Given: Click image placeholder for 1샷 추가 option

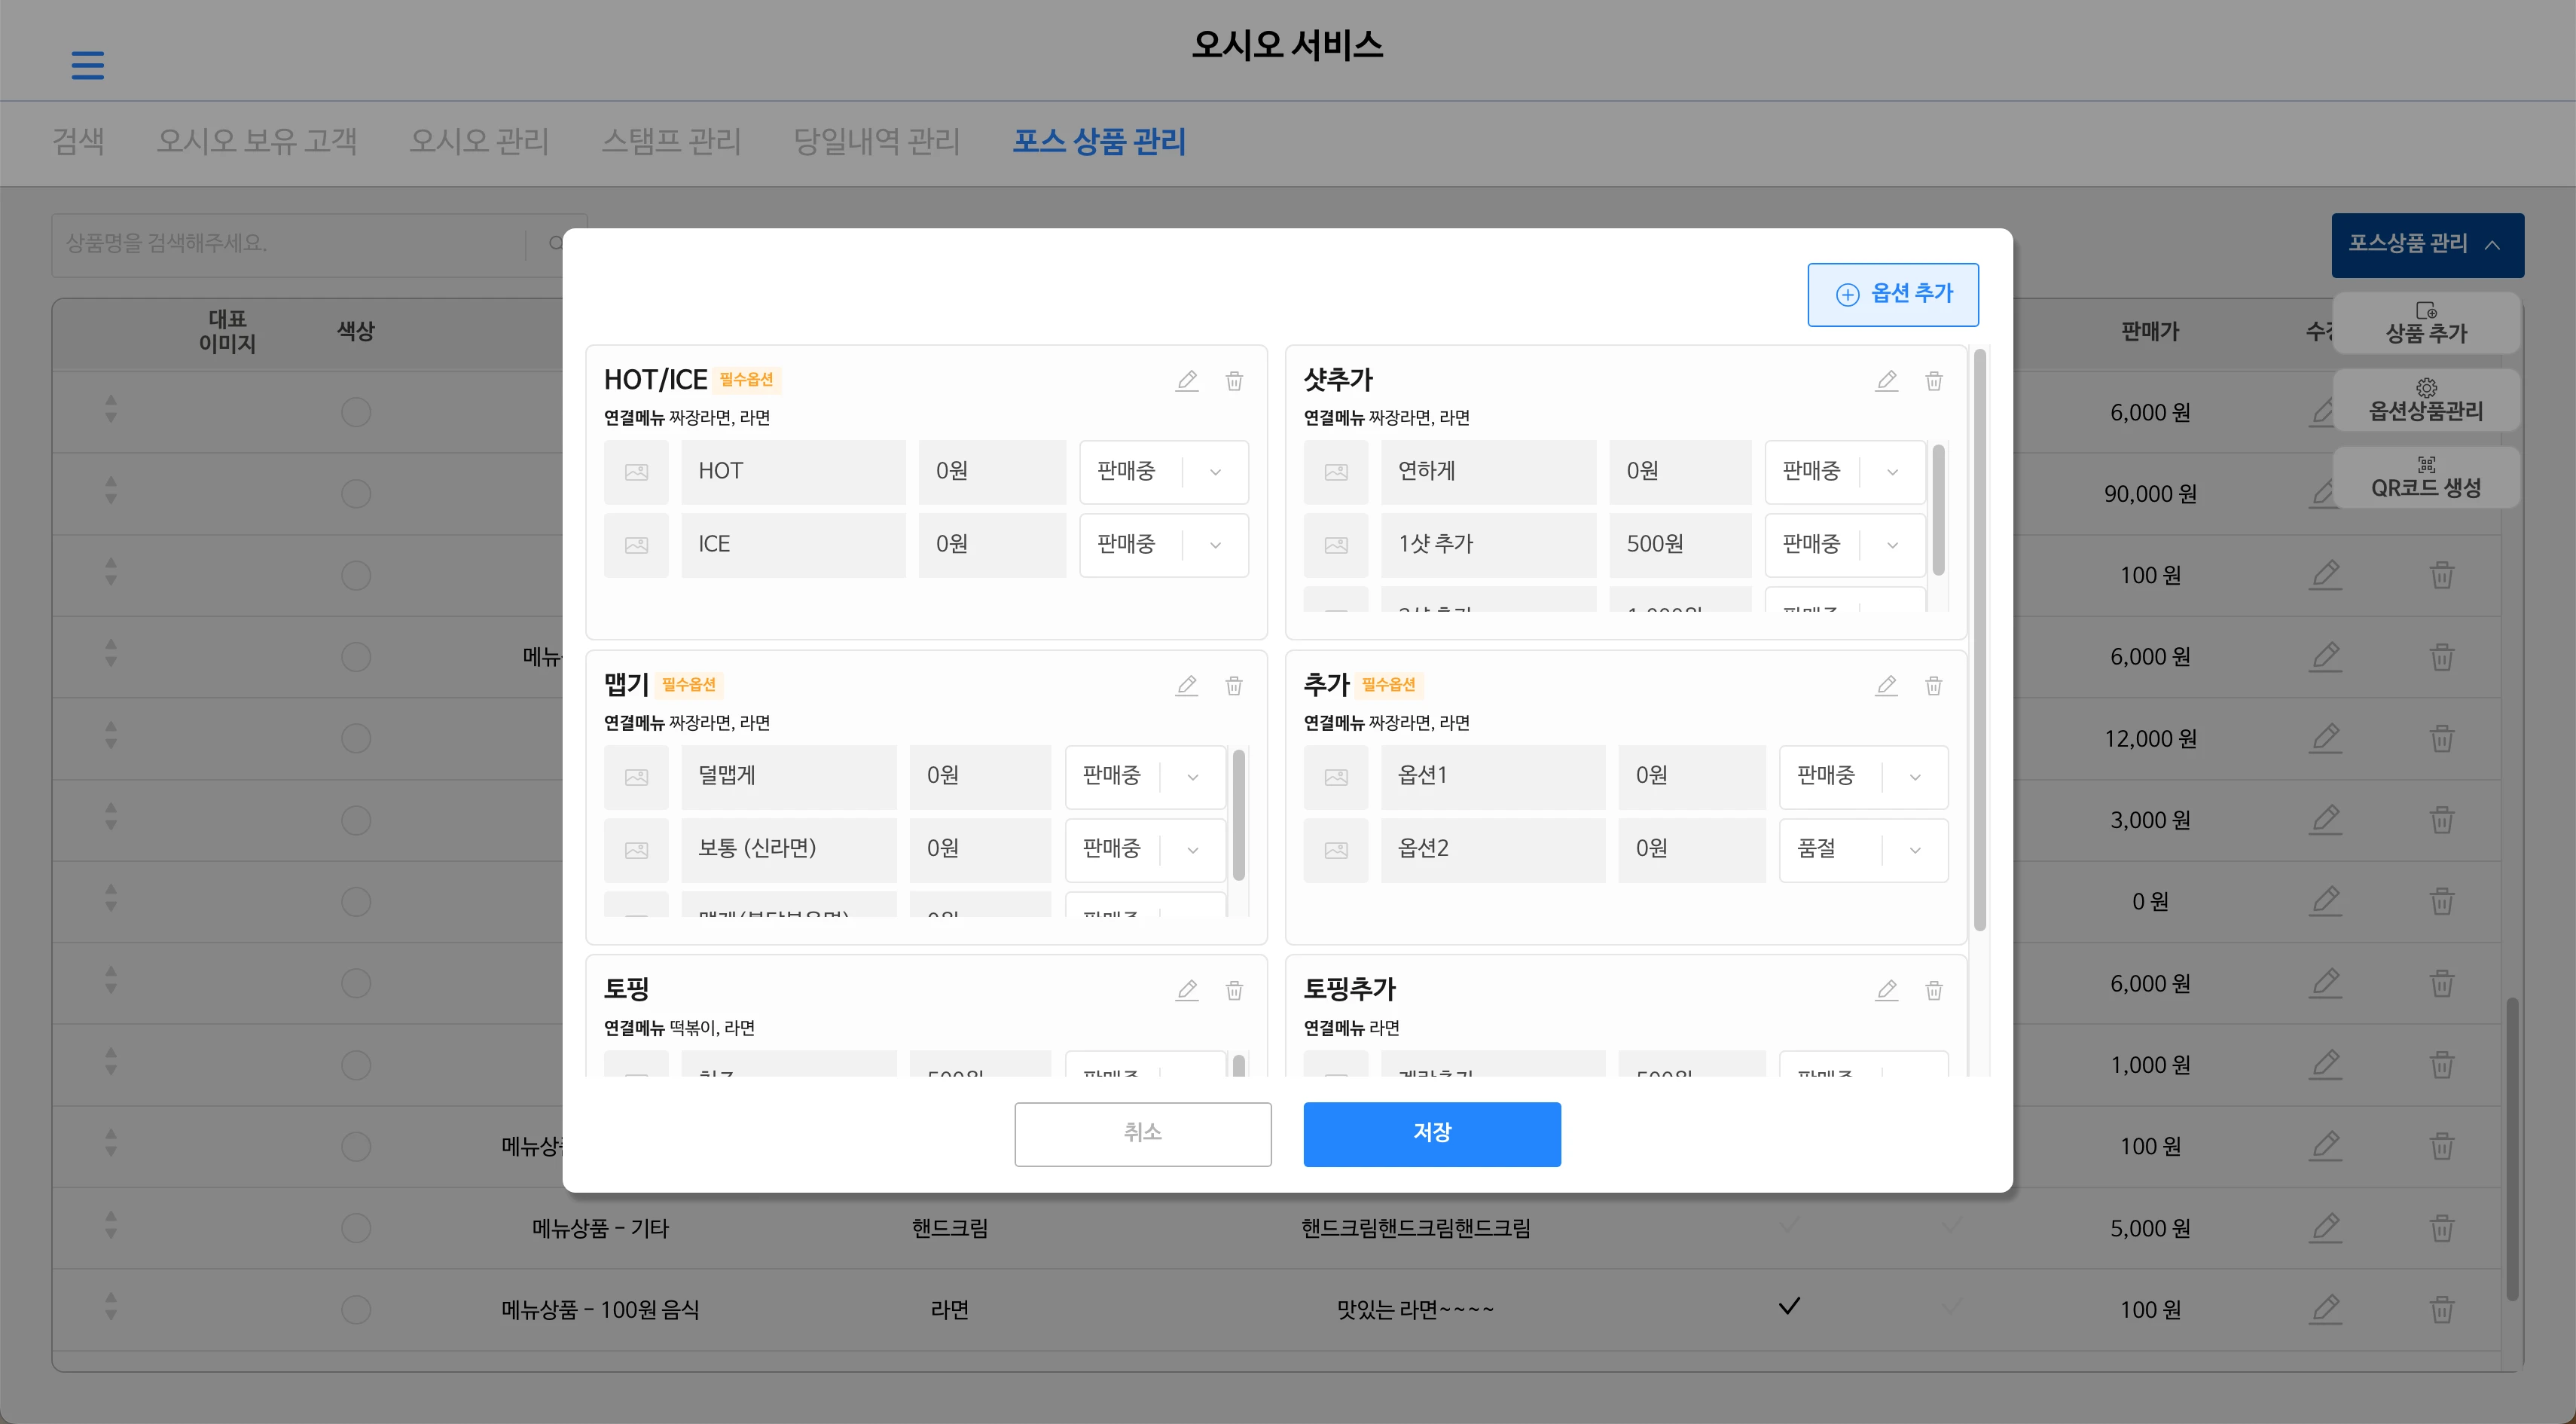Looking at the screenshot, I should tap(1336, 545).
